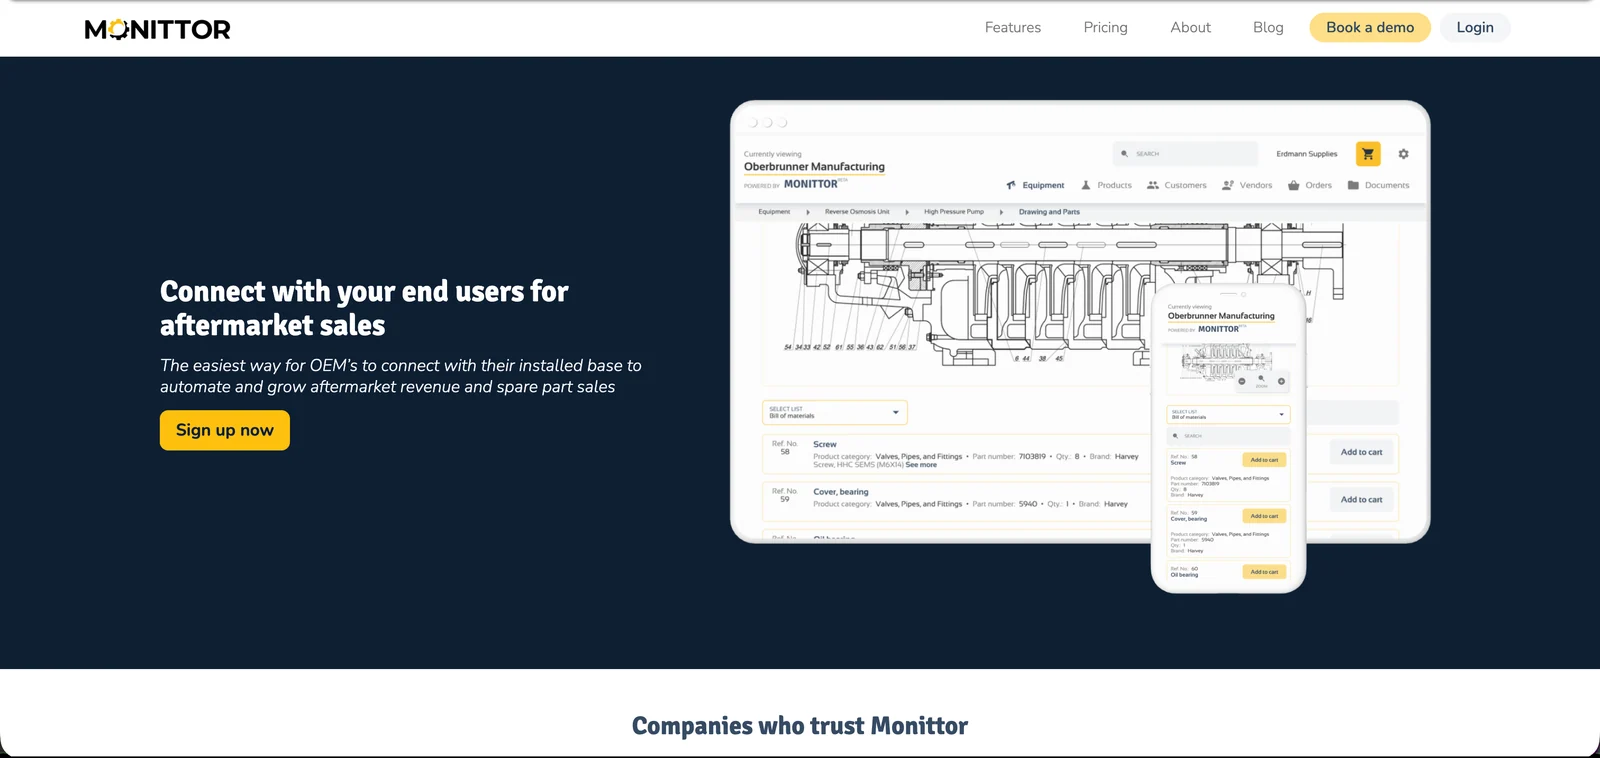Open the Pricing menu item
The width and height of the screenshot is (1600, 758).
(x=1106, y=28)
